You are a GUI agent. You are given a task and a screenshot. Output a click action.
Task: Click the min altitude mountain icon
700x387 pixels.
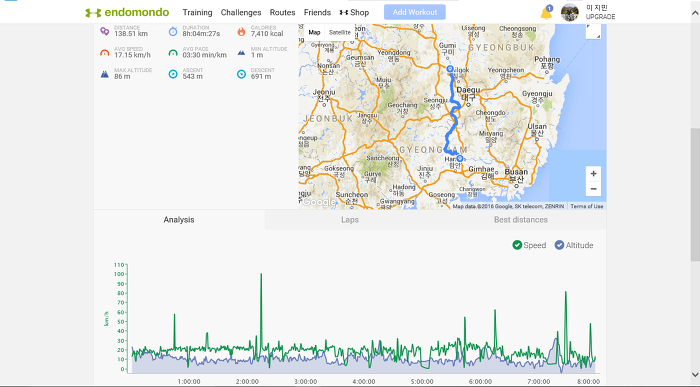[241, 53]
